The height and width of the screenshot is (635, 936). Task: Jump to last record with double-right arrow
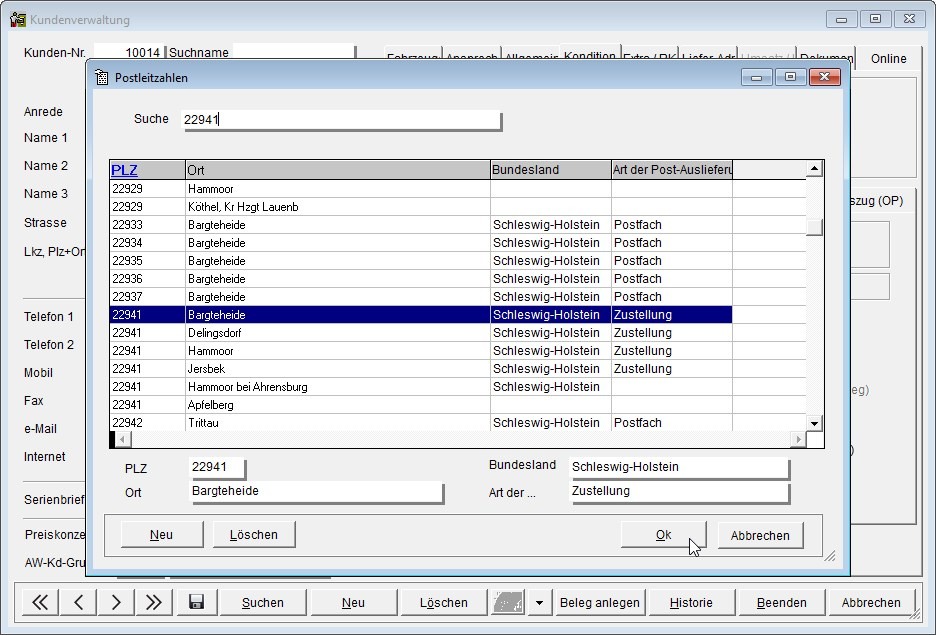point(153,602)
